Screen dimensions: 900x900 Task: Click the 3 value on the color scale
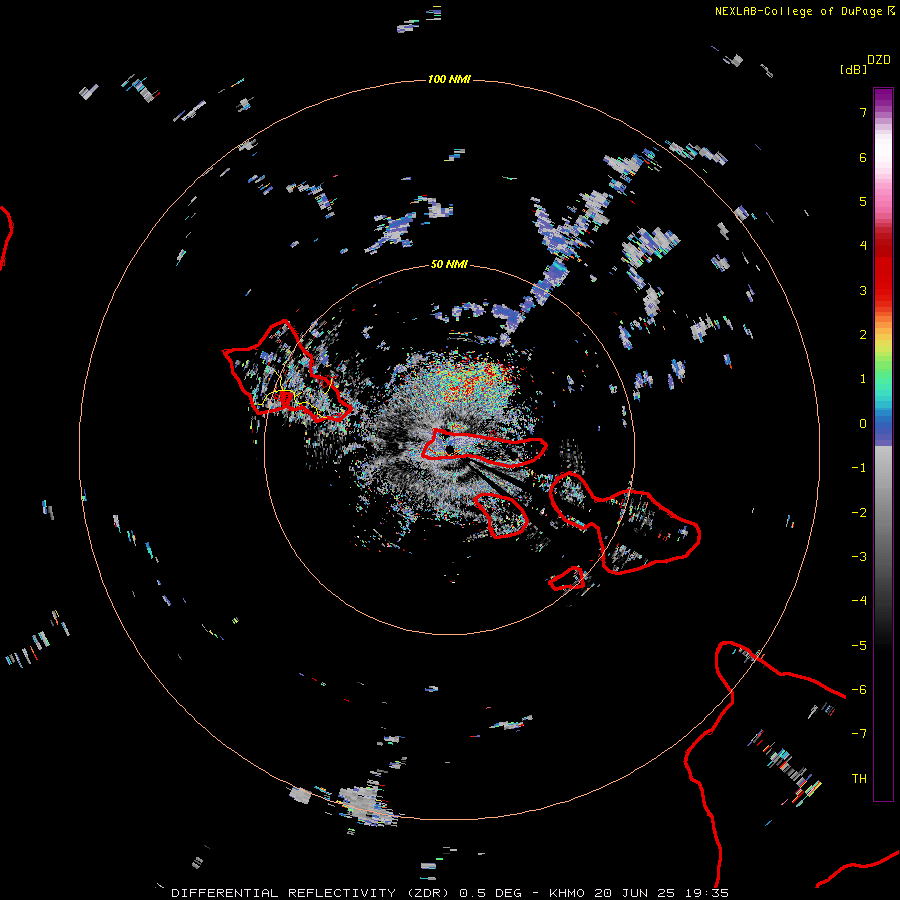pyautogui.click(x=863, y=290)
